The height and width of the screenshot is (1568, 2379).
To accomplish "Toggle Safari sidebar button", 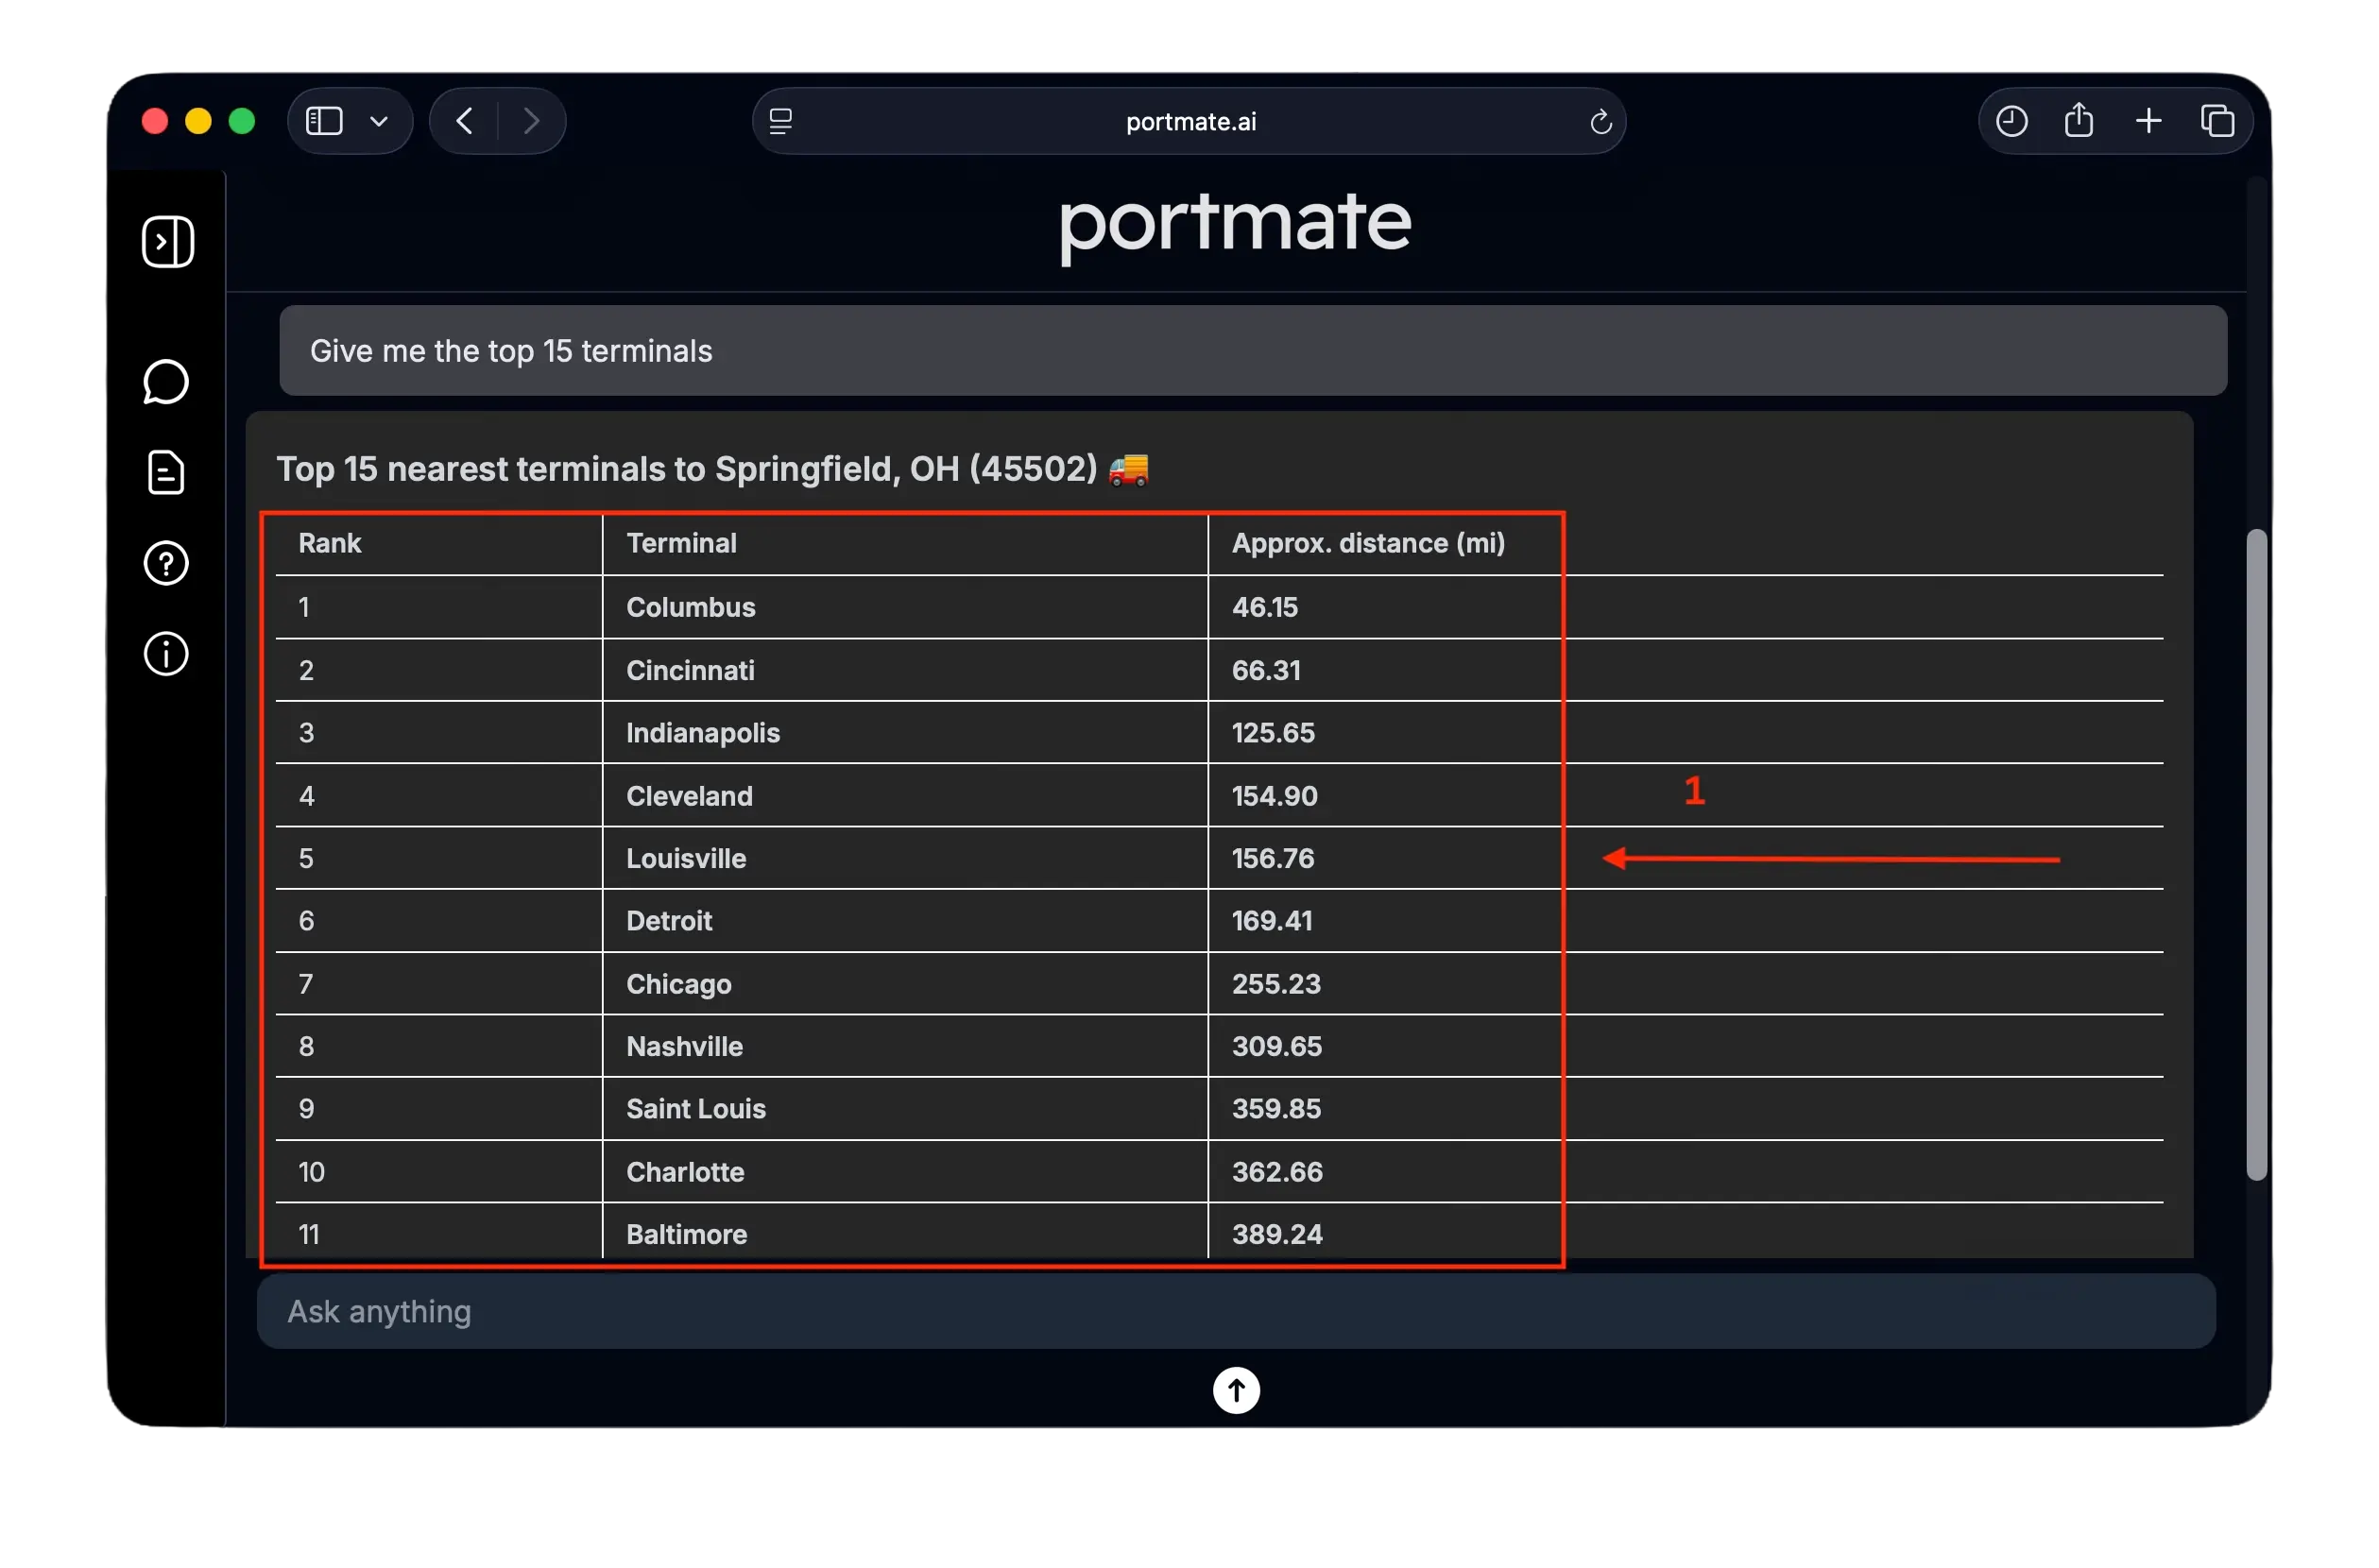I will click(324, 121).
